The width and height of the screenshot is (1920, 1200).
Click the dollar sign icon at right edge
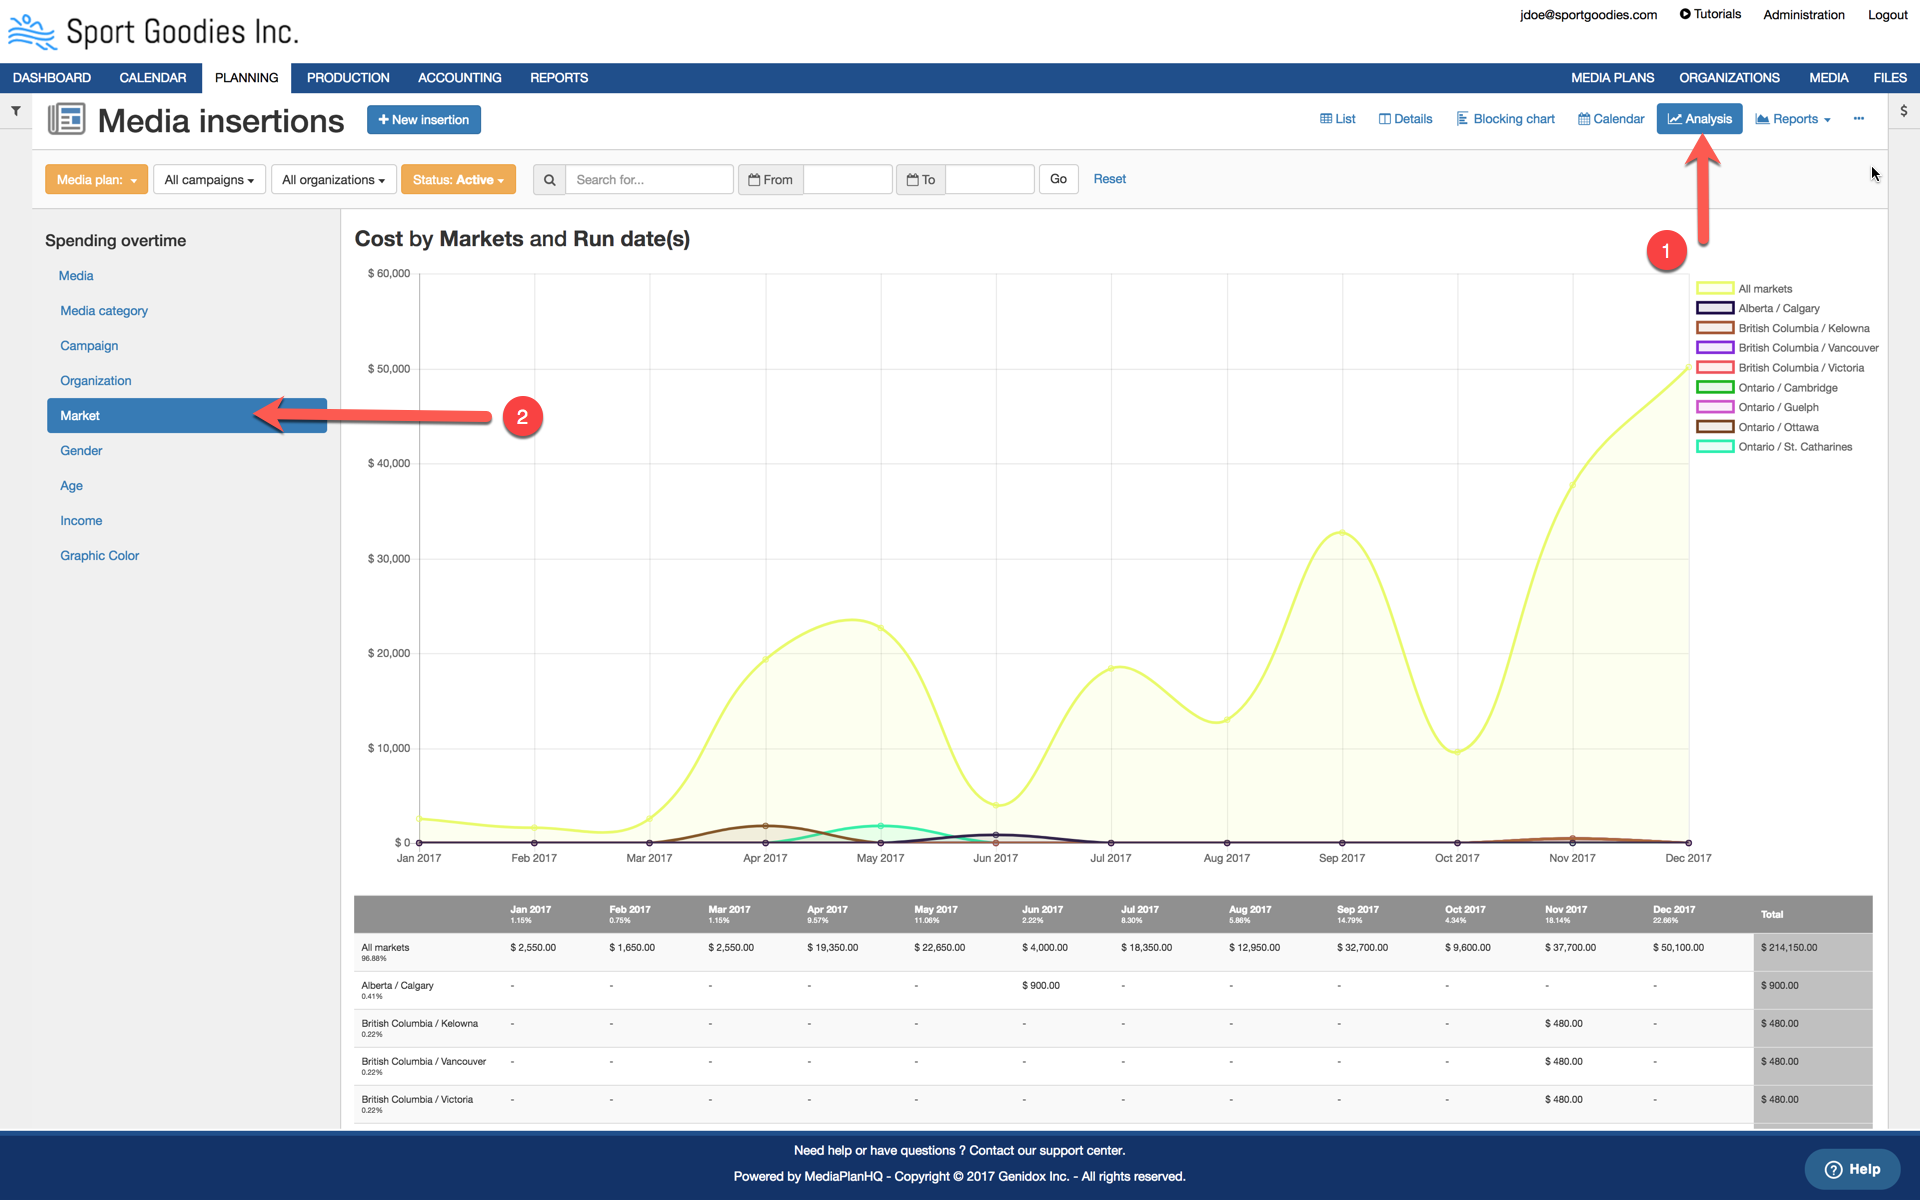[x=1903, y=111]
